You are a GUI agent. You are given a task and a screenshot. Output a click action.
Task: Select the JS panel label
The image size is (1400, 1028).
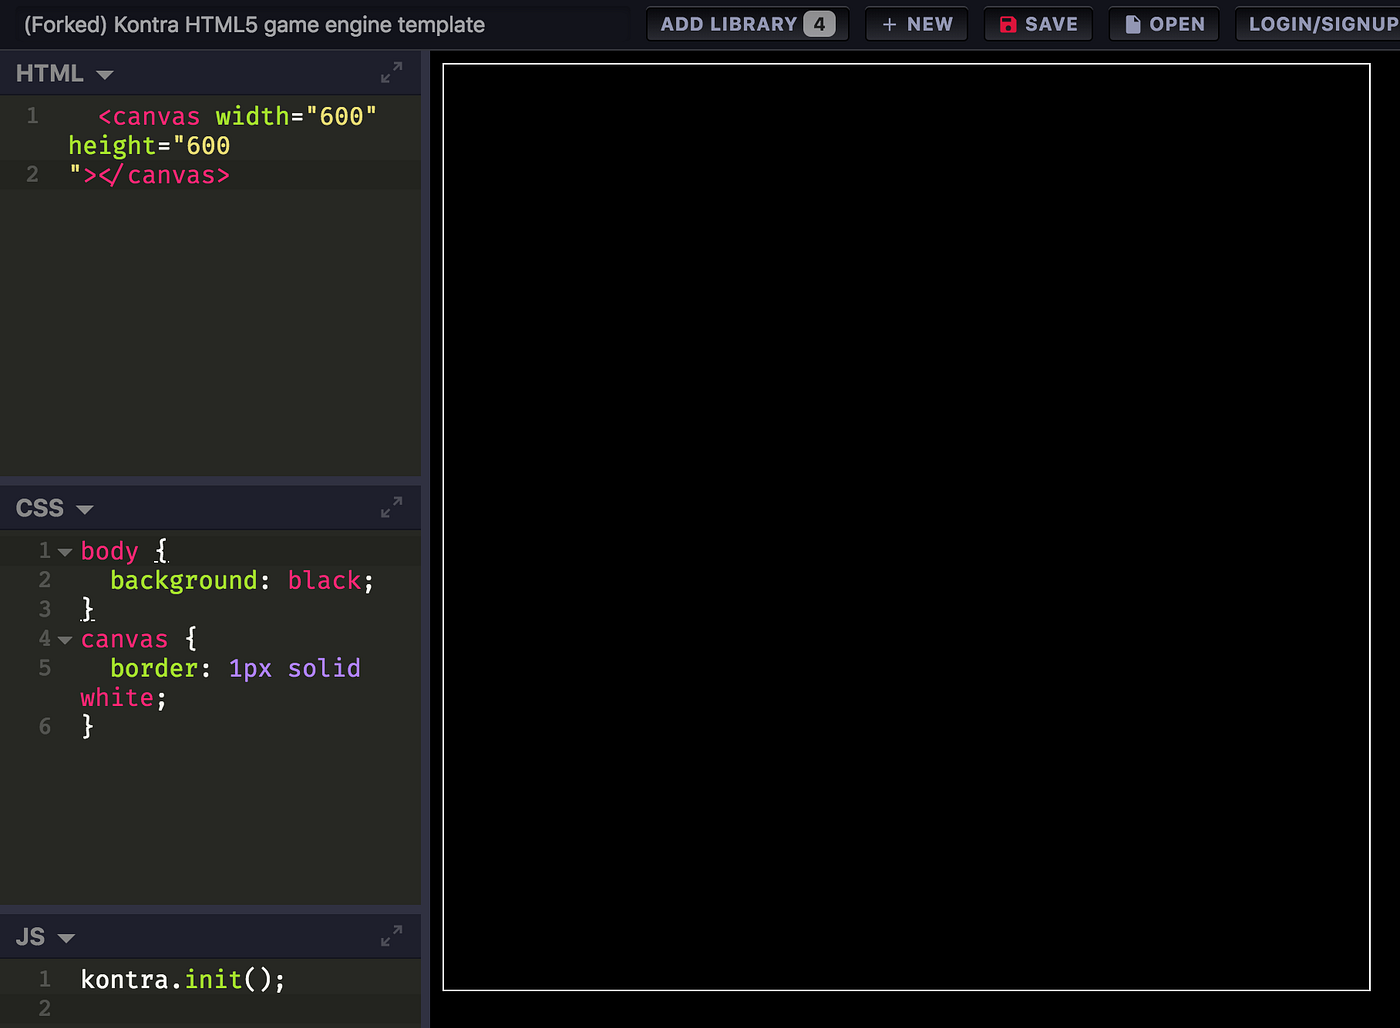tap(31, 937)
